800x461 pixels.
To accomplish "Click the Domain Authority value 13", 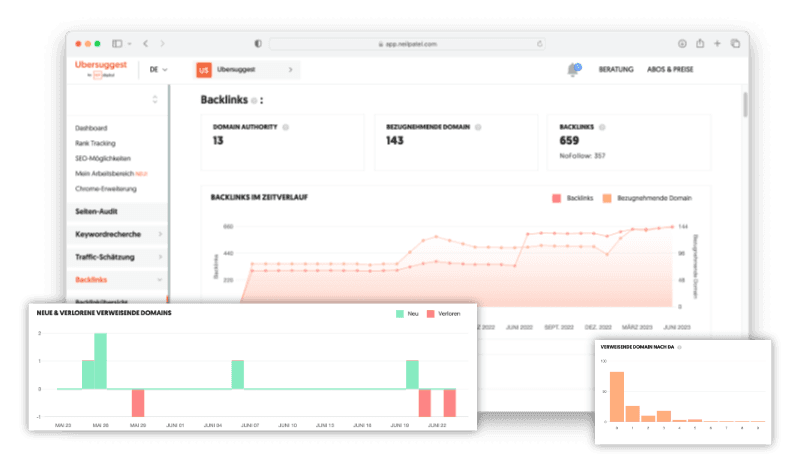I will pos(218,141).
